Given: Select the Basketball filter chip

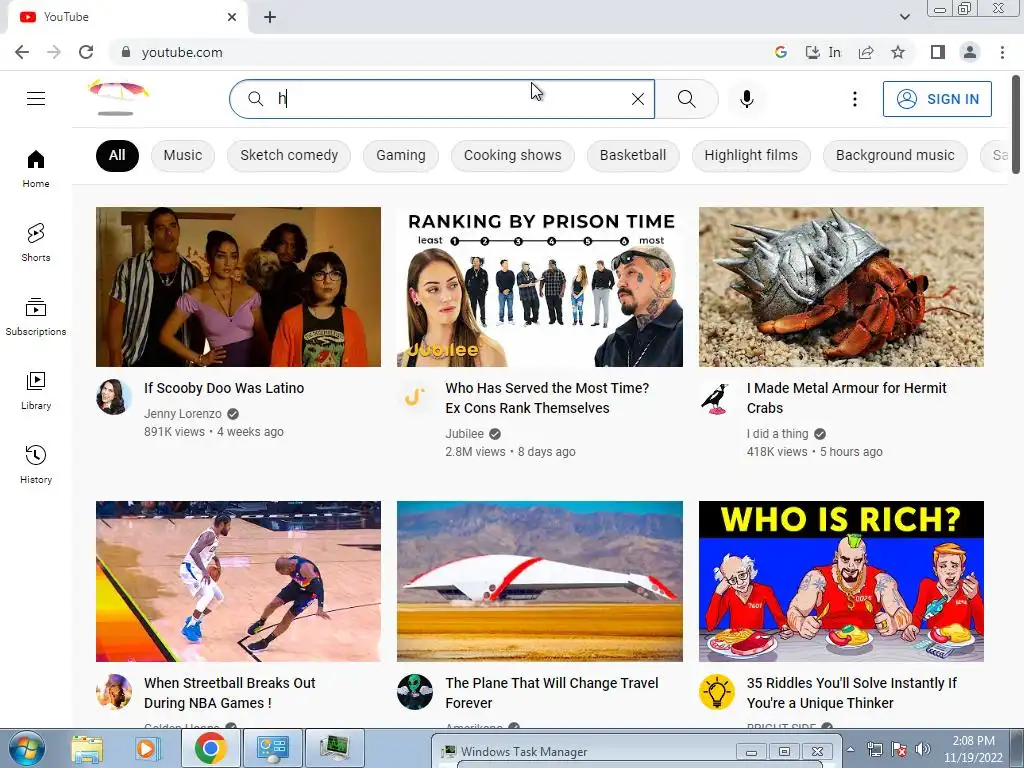Looking at the screenshot, I should [x=633, y=155].
